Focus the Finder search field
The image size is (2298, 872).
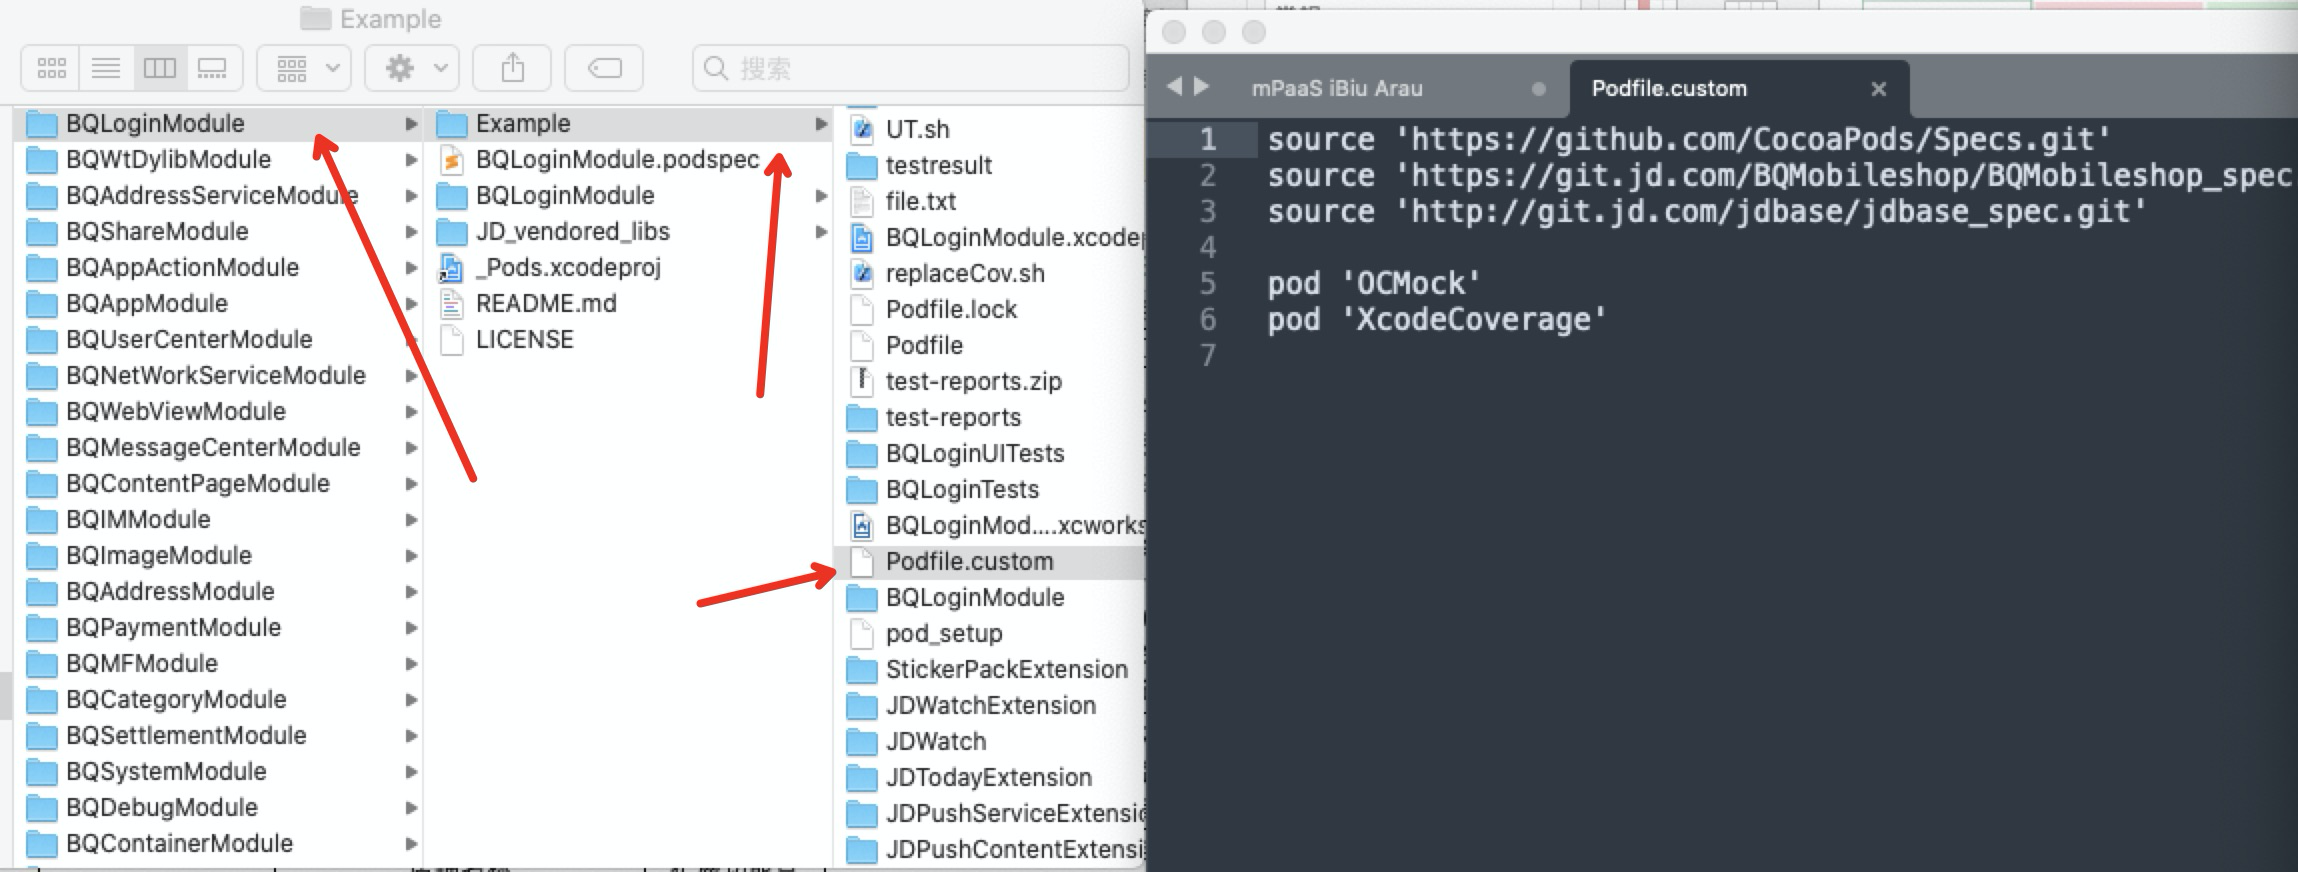[911, 68]
